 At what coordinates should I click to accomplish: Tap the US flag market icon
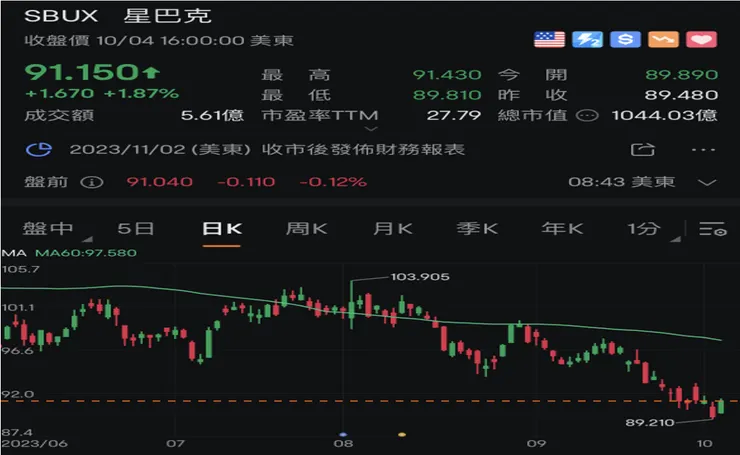(x=549, y=40)
